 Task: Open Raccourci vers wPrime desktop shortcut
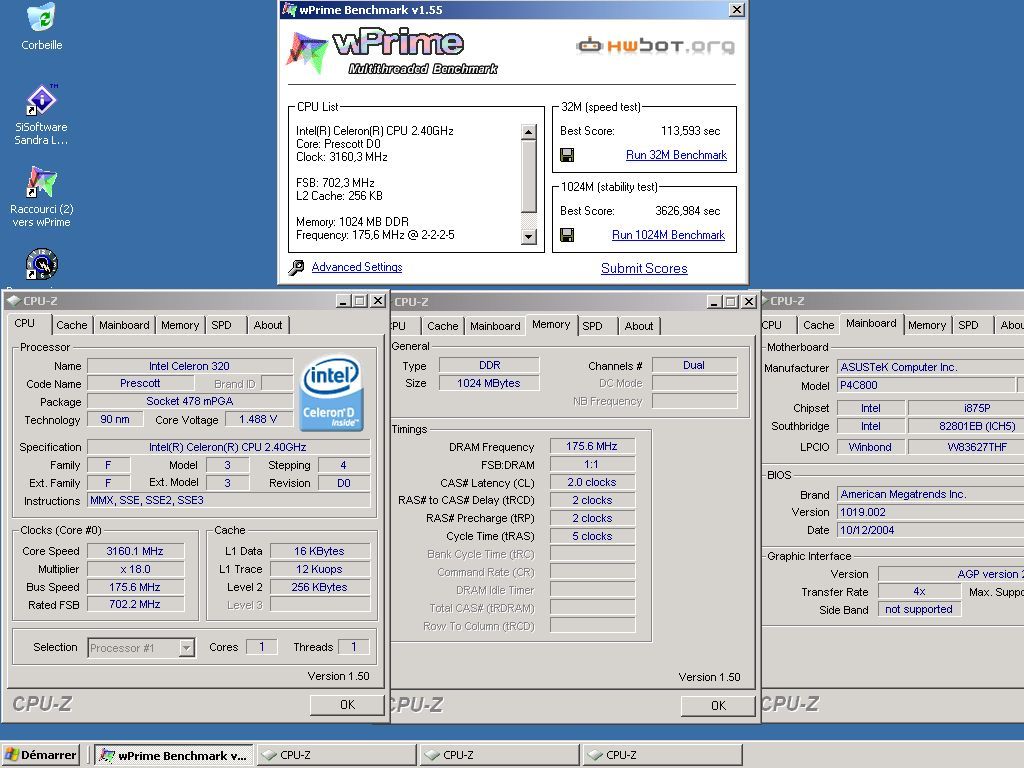42,182
